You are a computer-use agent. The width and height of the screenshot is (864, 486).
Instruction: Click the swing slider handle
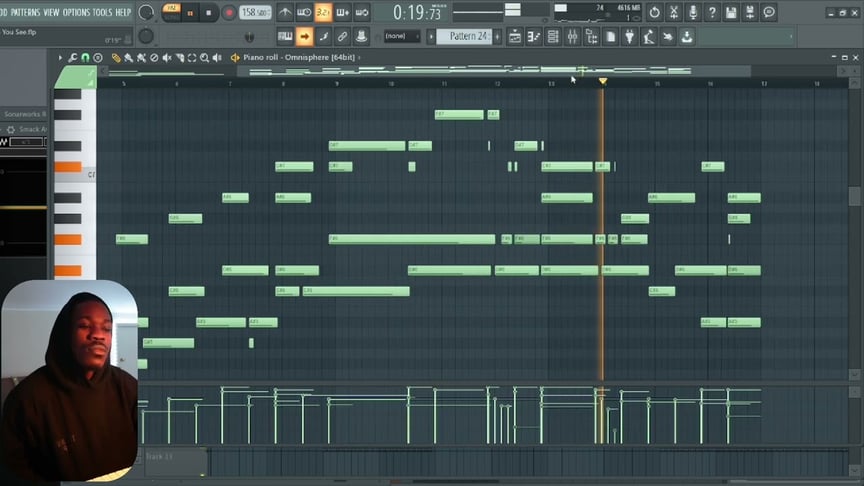click(x=250, y=37)
